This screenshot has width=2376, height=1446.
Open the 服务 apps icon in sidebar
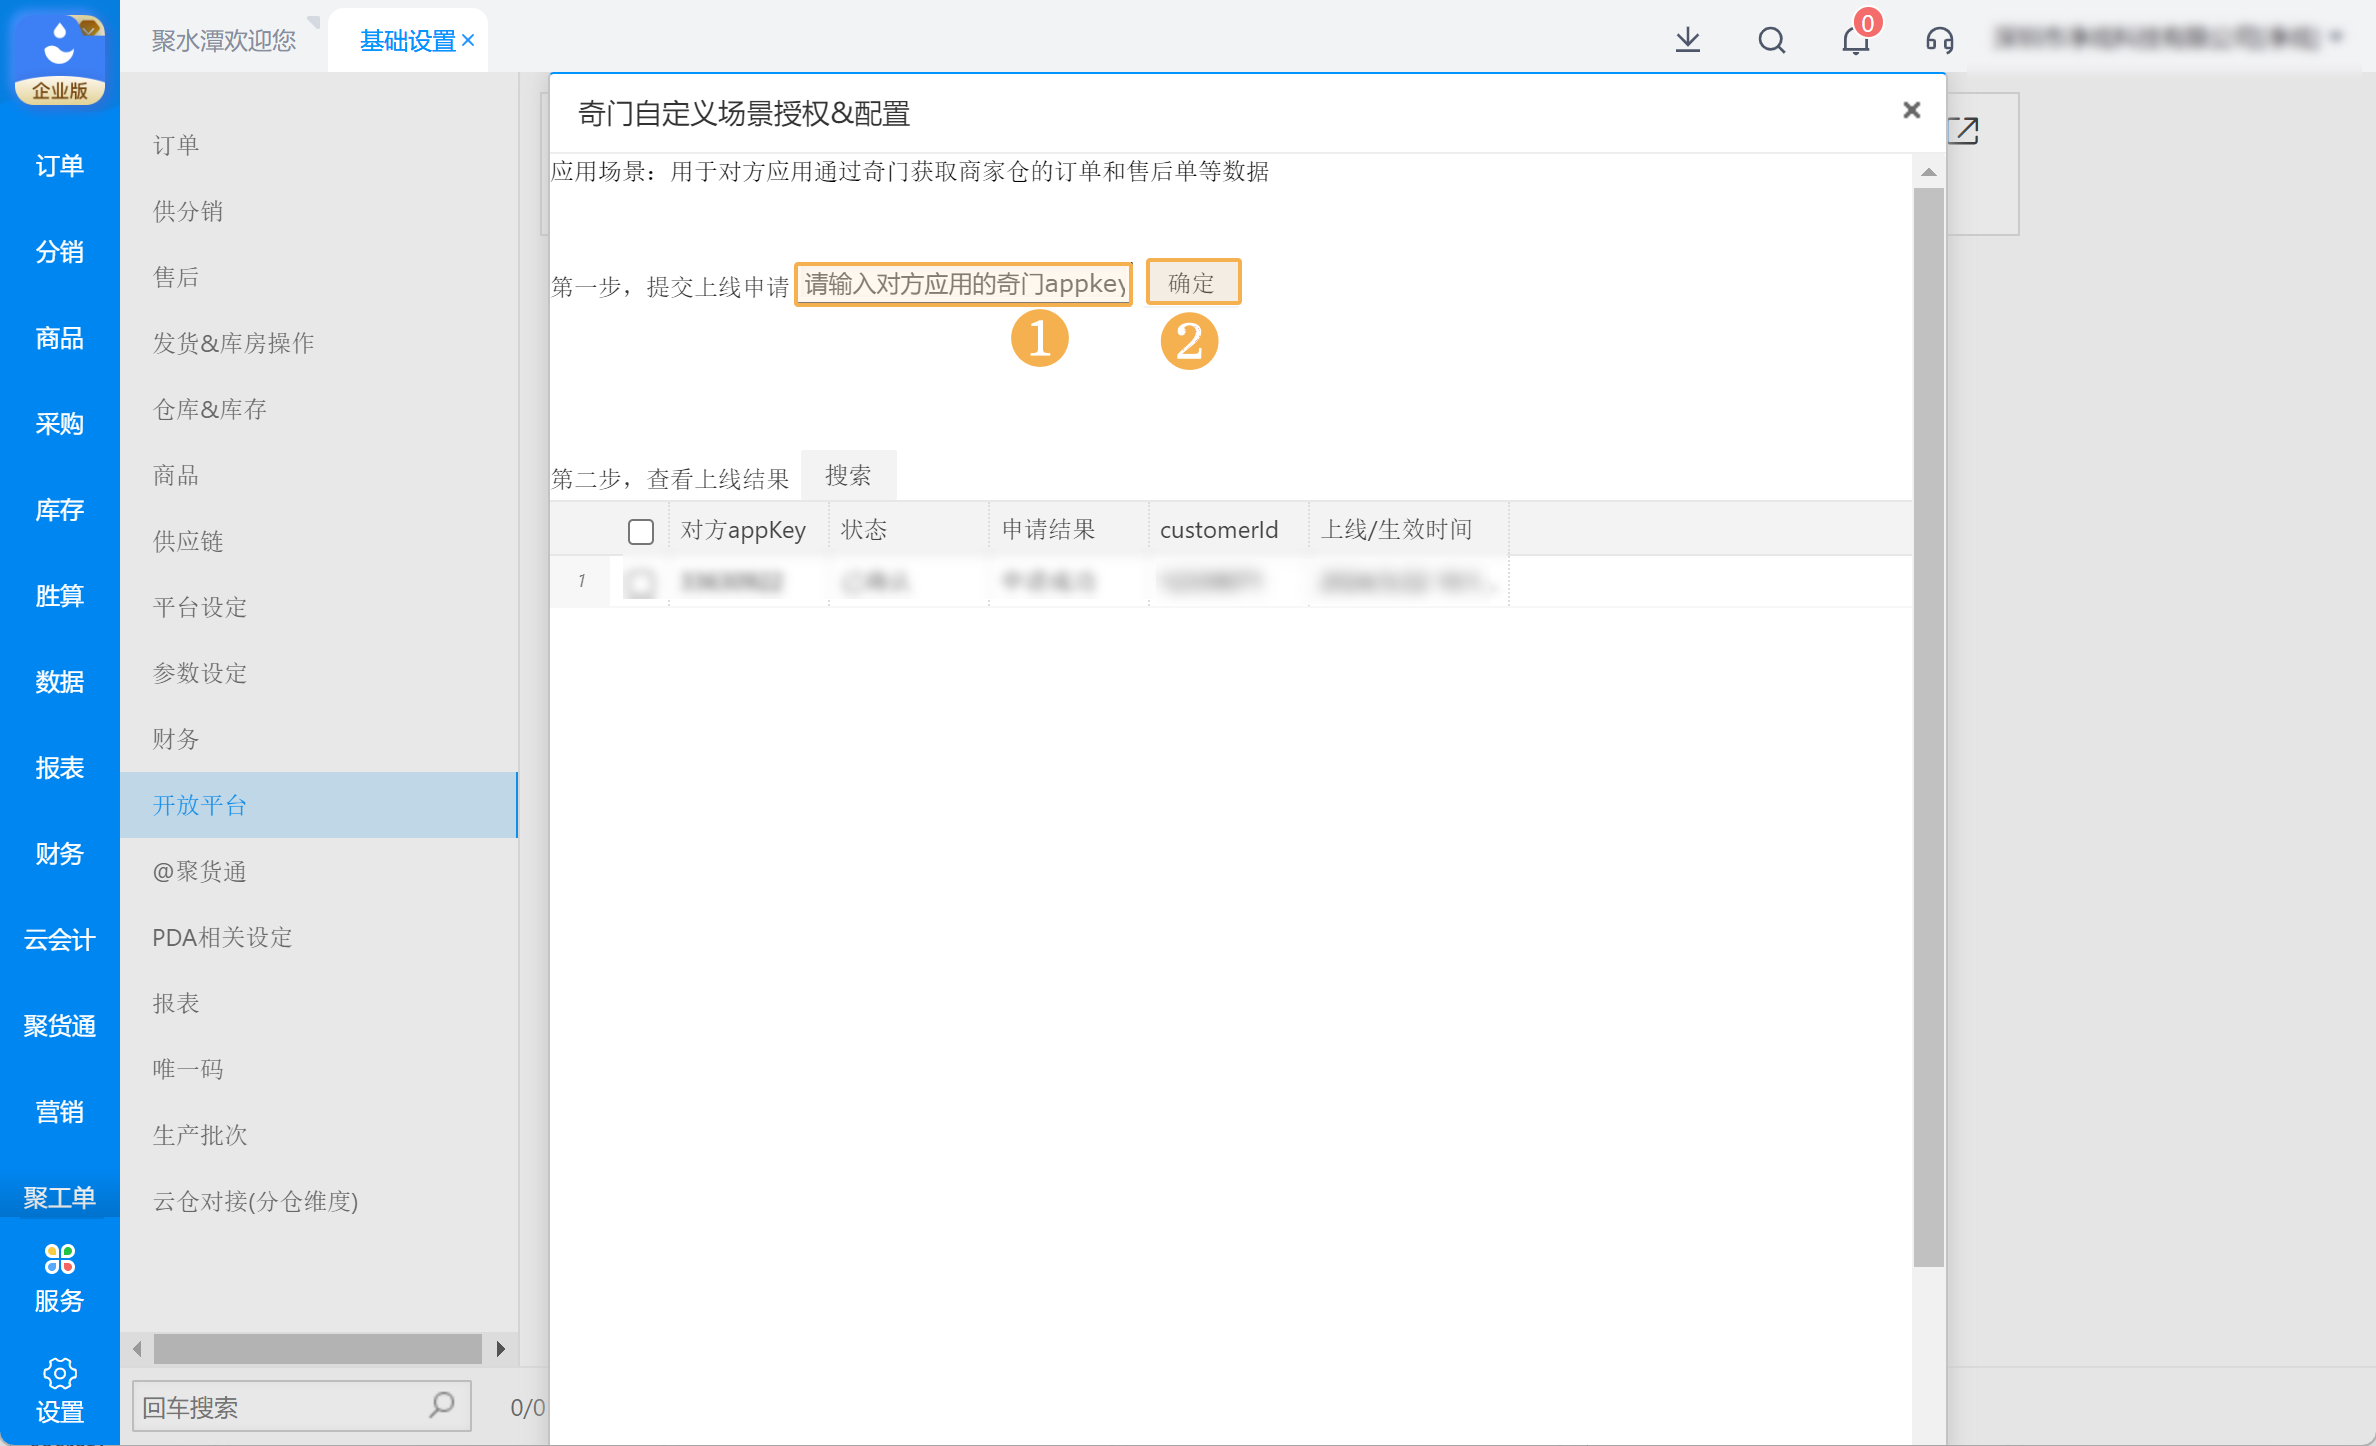[59, 1260]
